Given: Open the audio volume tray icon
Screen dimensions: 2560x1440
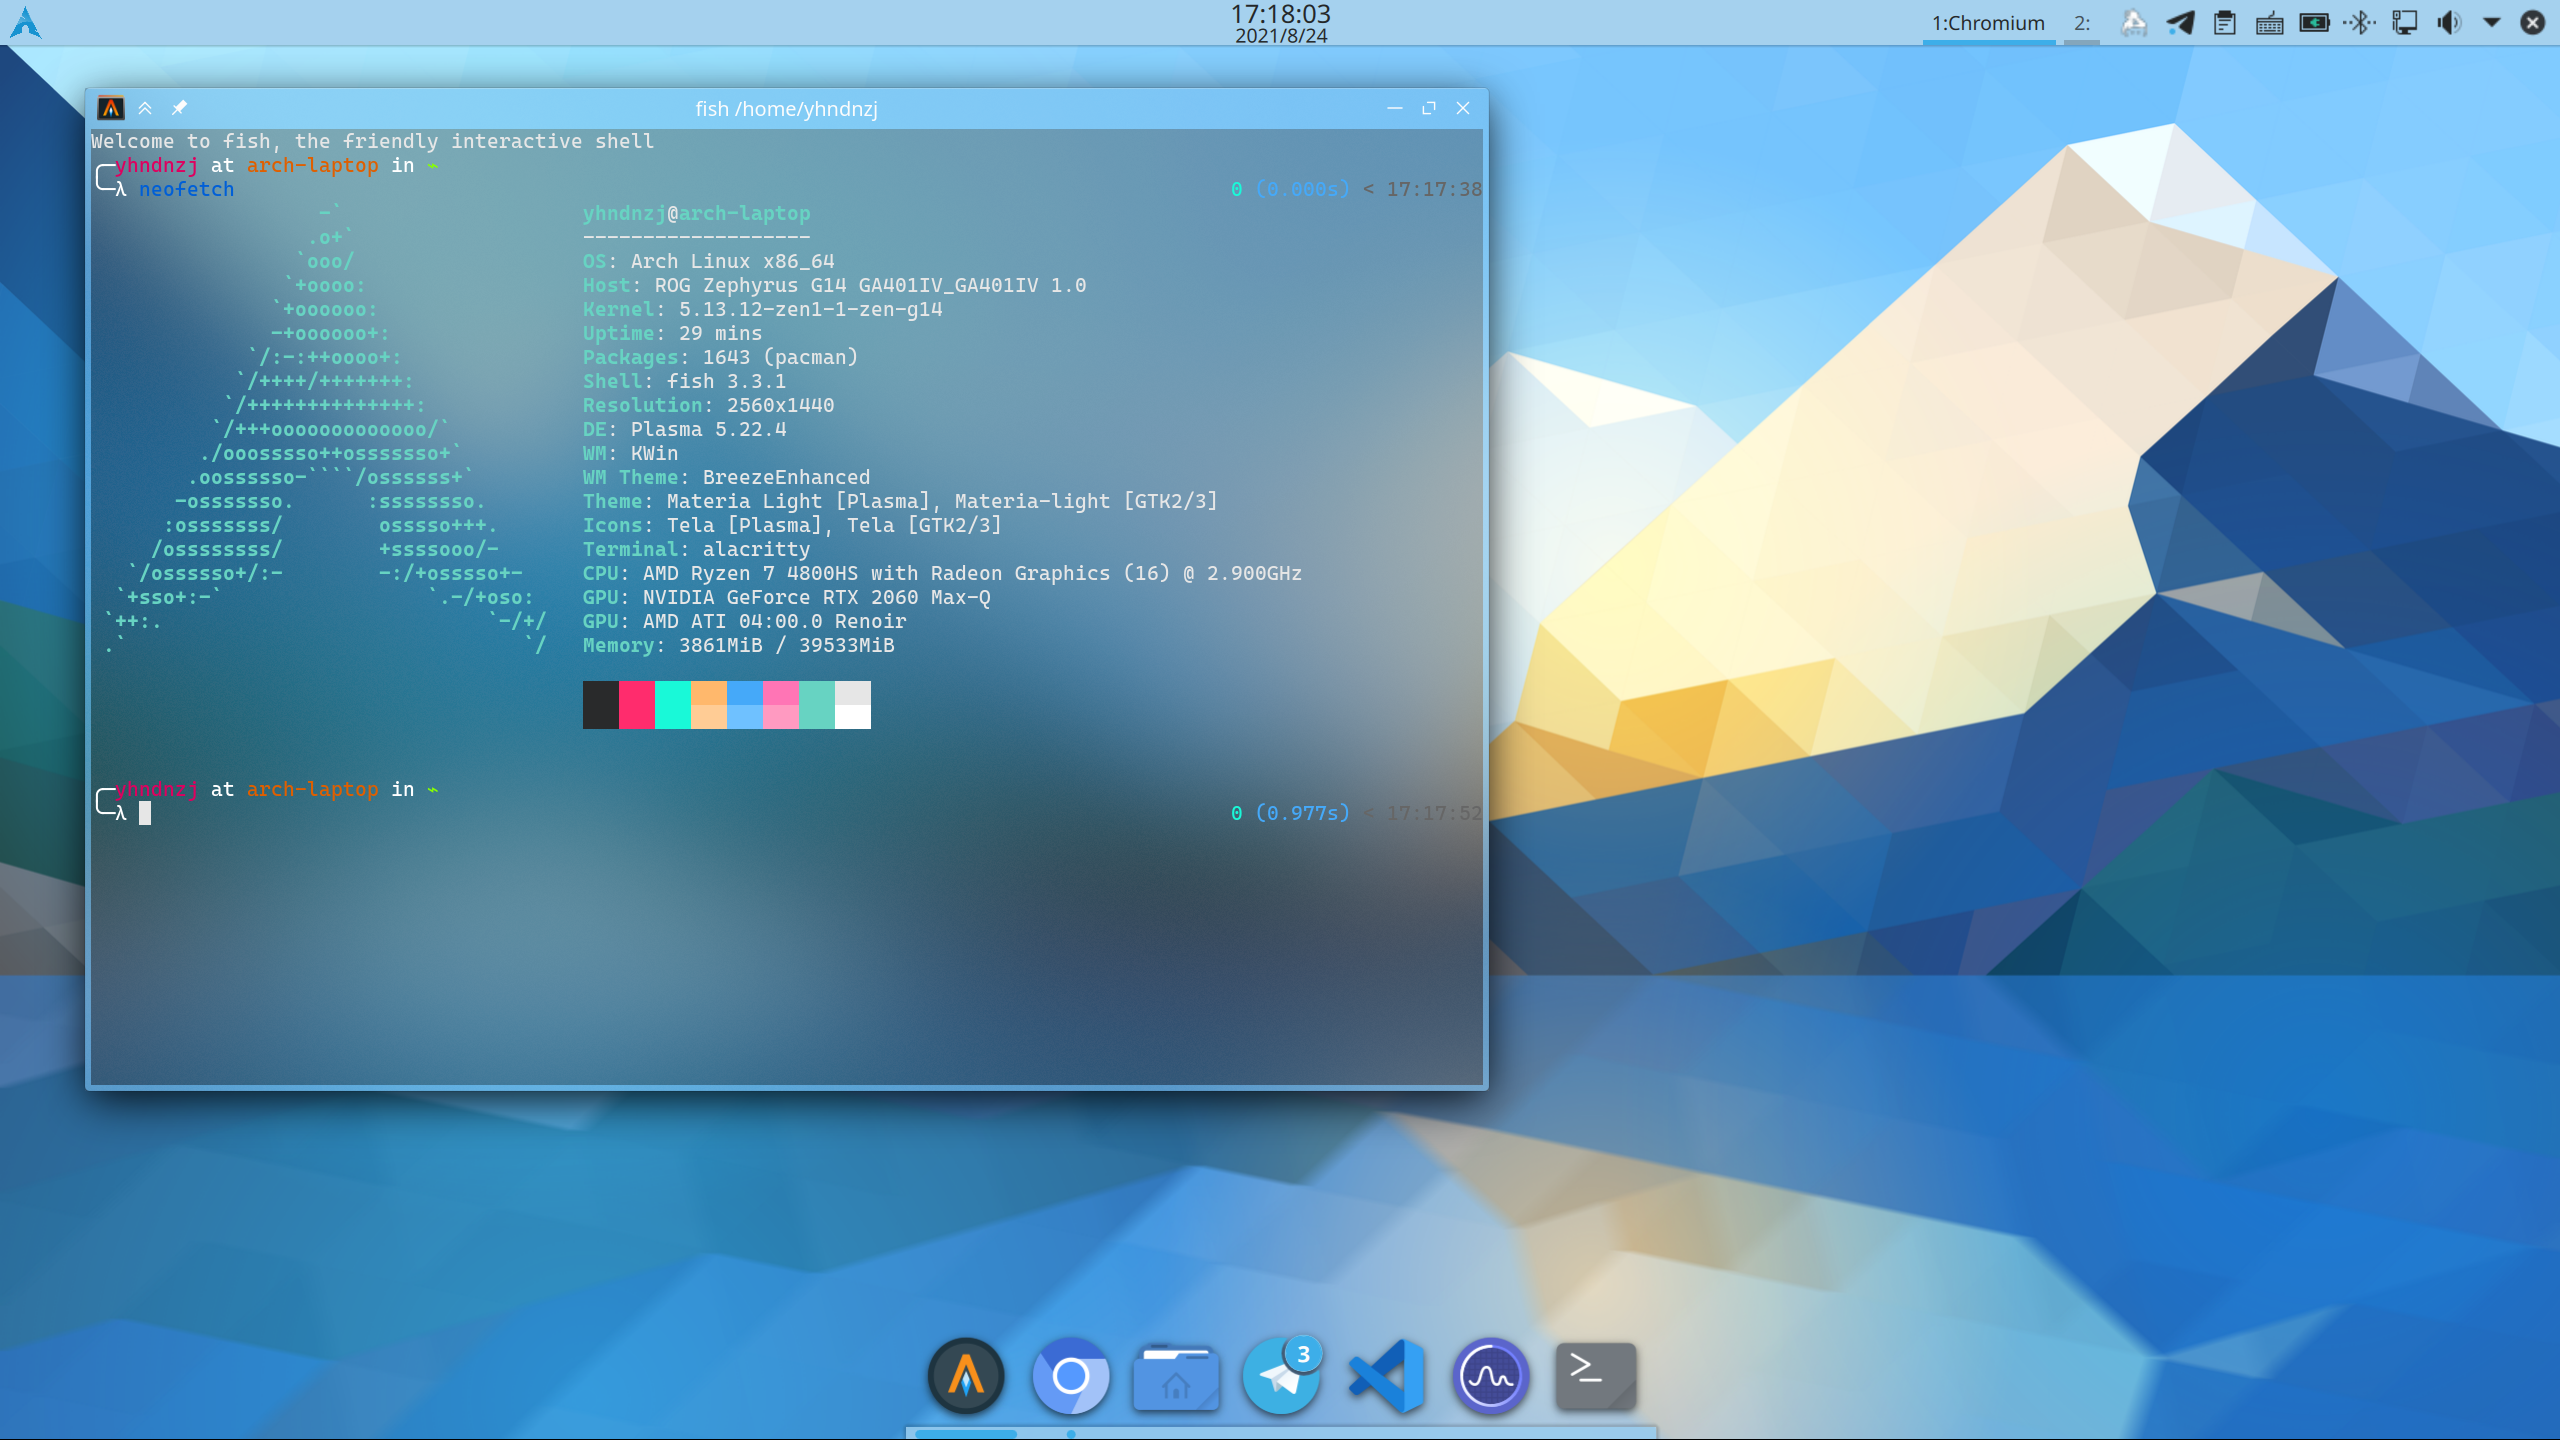Looking at the screenshot, I should click(x=2449, y=22).
